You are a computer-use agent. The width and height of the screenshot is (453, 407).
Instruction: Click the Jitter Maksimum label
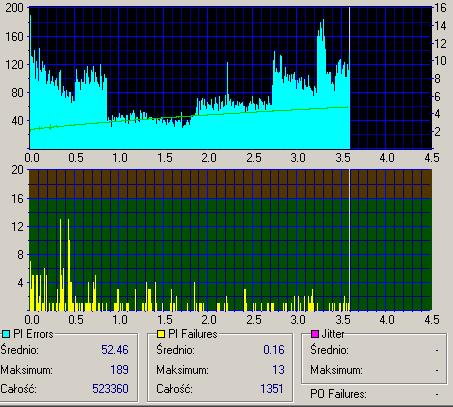pos(336,370)
